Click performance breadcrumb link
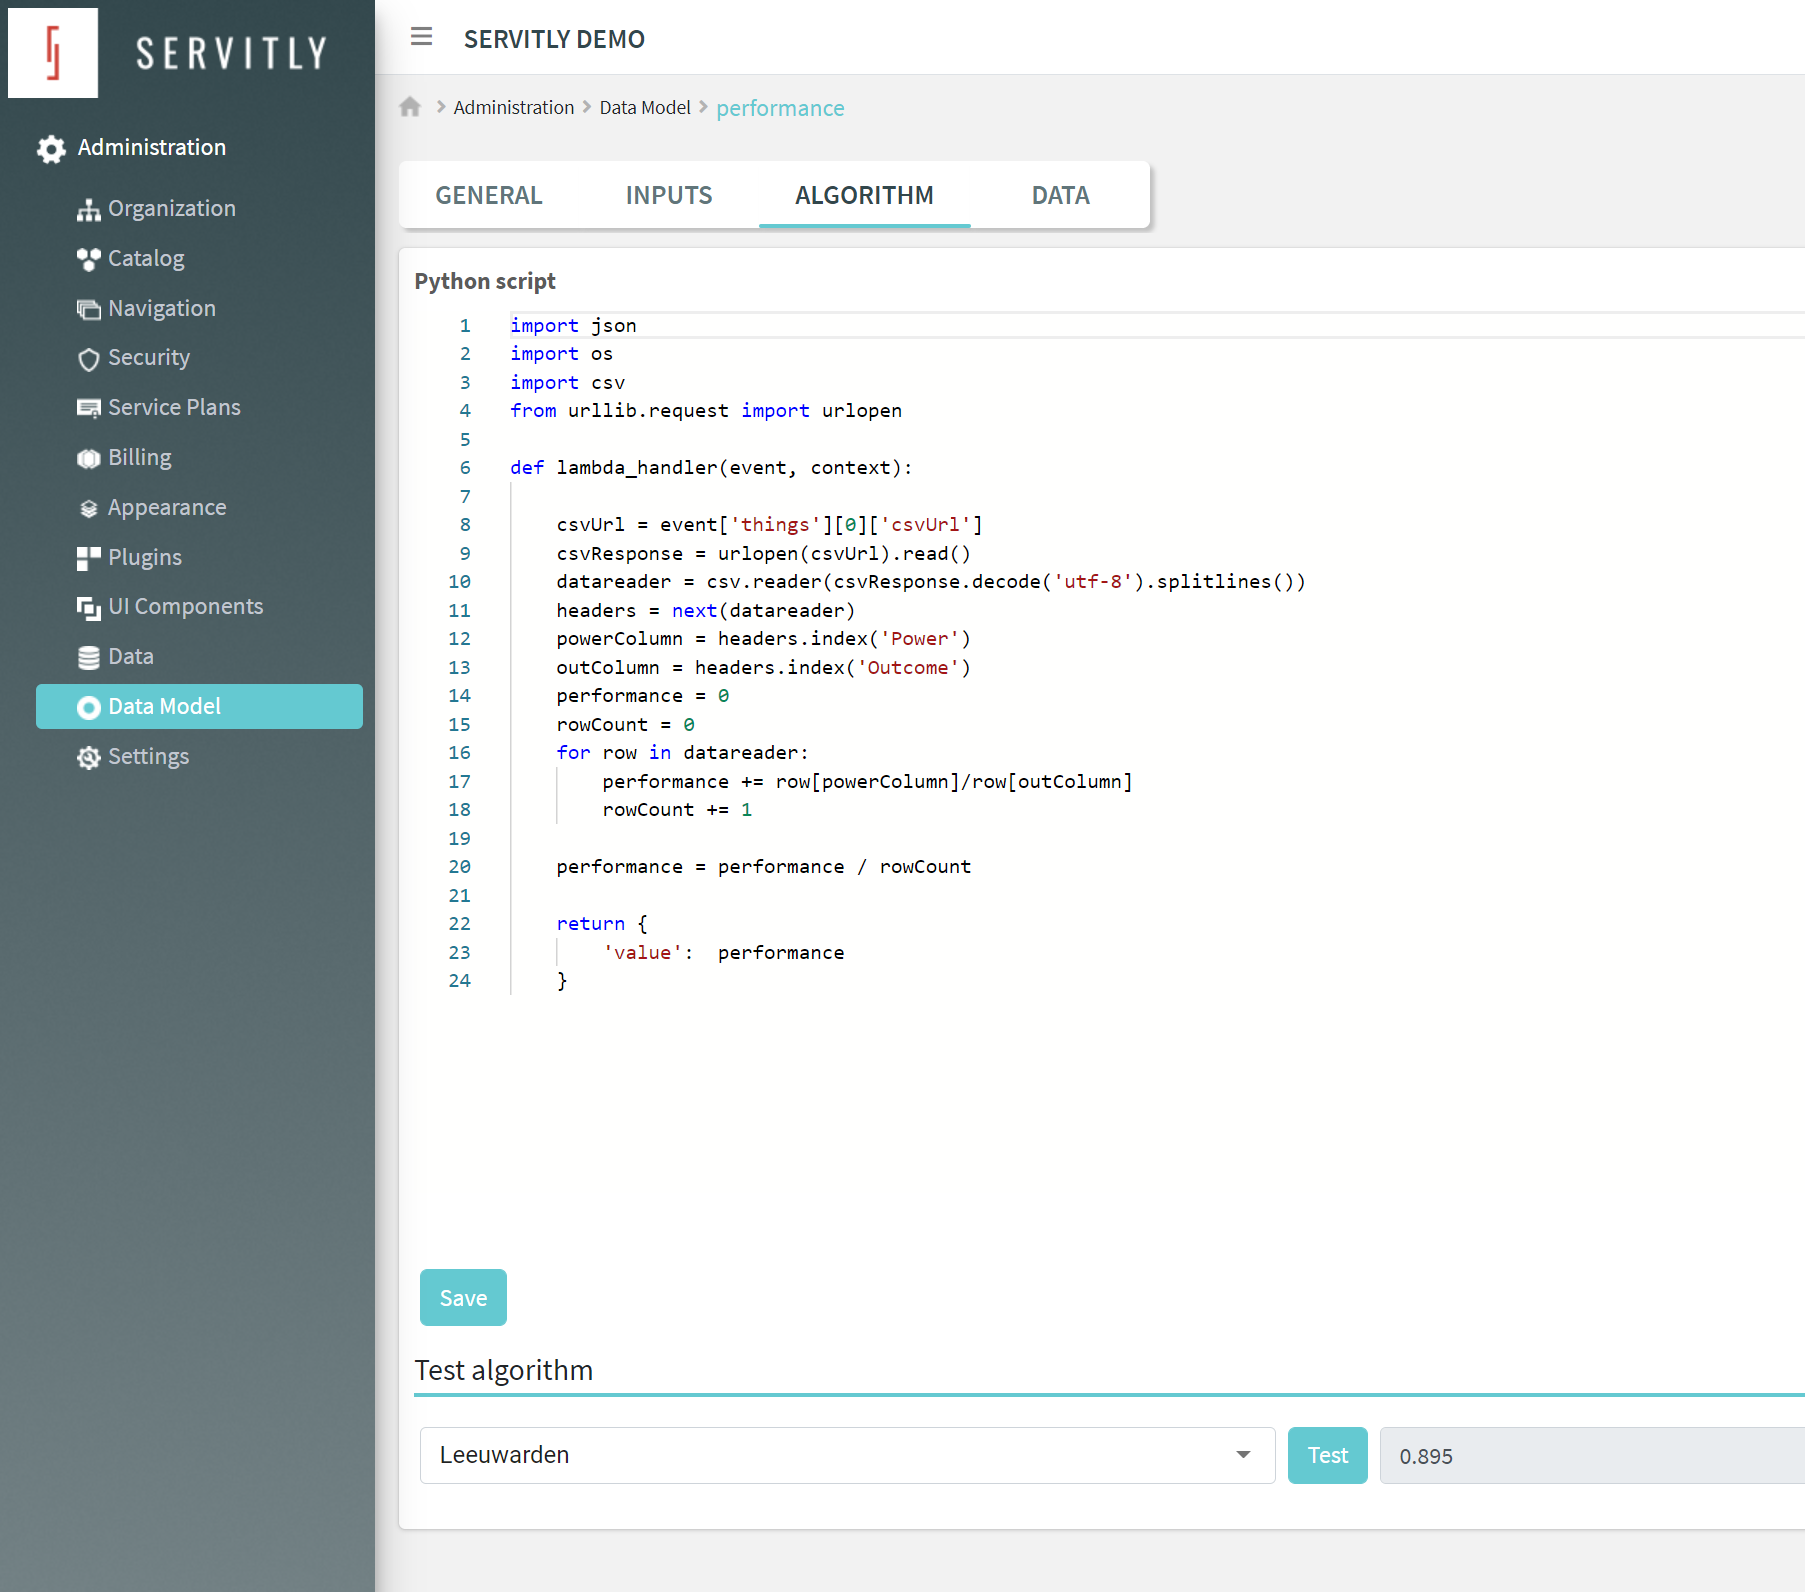Viewport: 1805px width, 1592px height. (x=780, y=108)
